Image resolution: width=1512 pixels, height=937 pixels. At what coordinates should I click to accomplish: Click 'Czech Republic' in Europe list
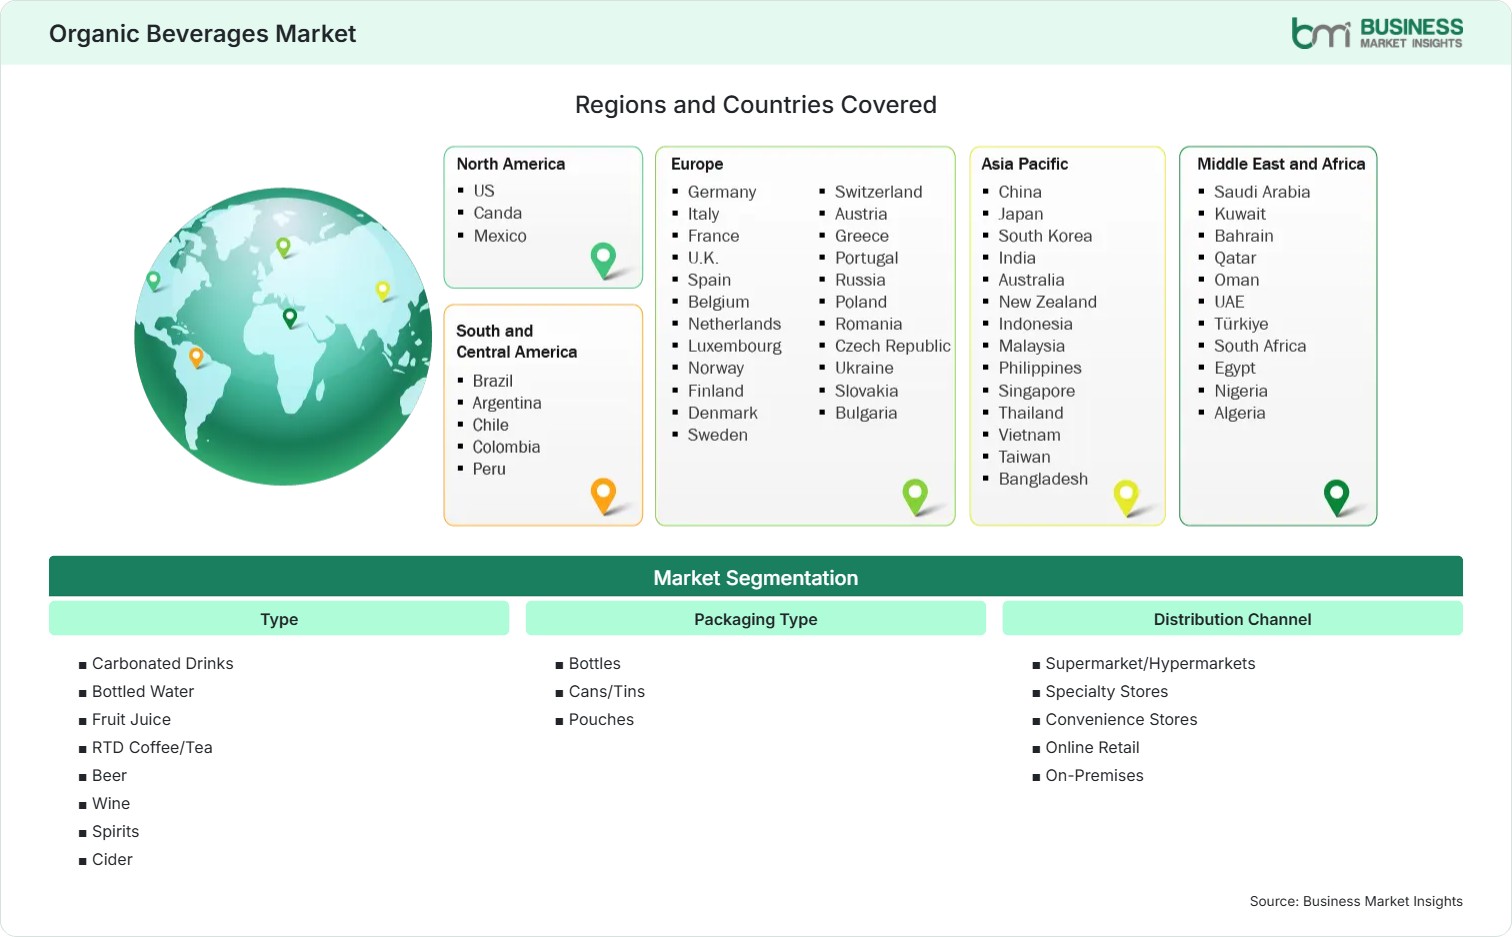(893, 346)
